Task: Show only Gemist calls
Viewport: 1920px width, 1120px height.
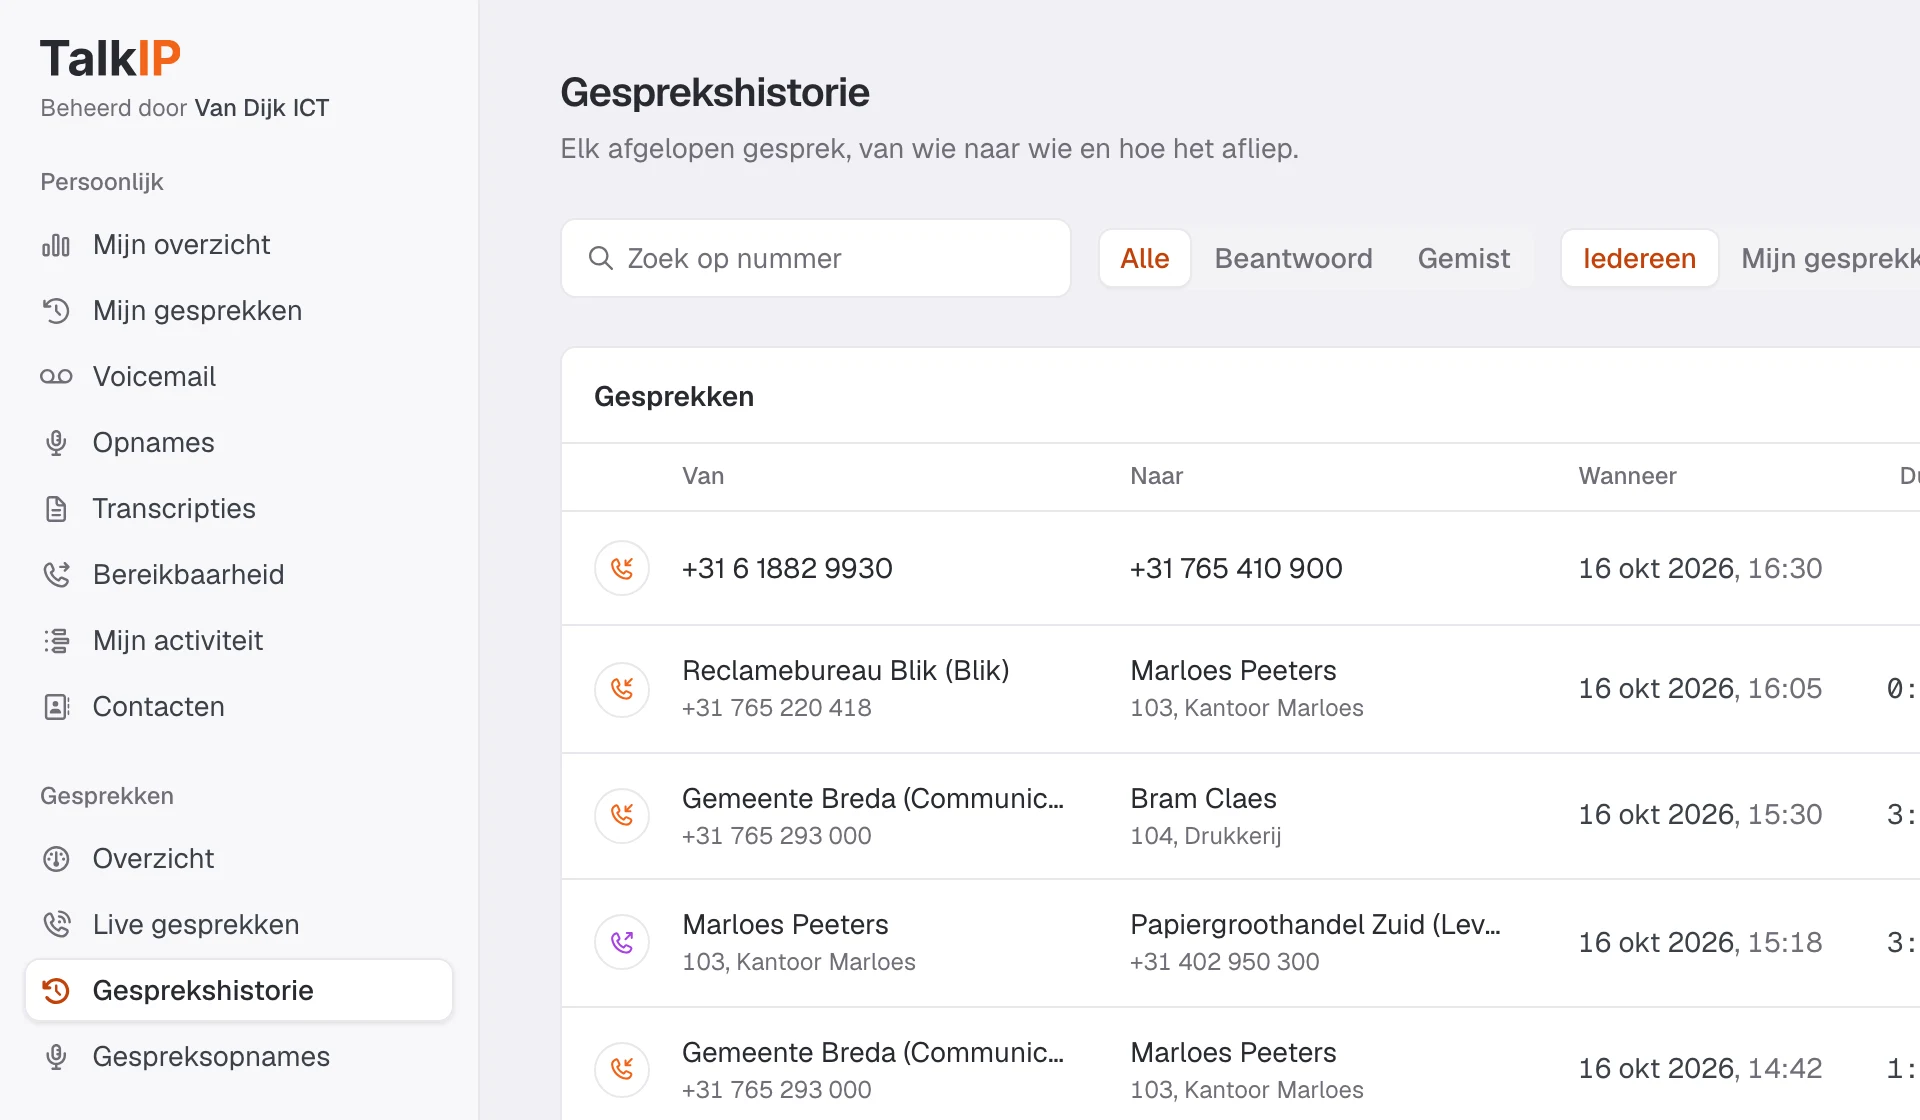Action: [1463, 258]
